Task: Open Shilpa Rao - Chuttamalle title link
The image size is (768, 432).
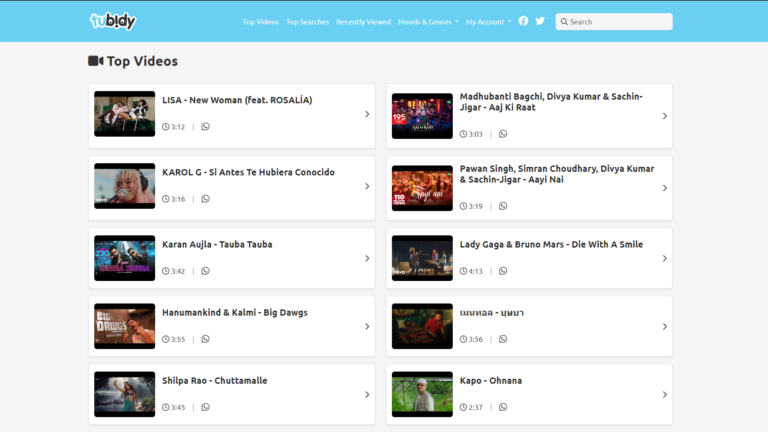Action: (x=215, y=381)
